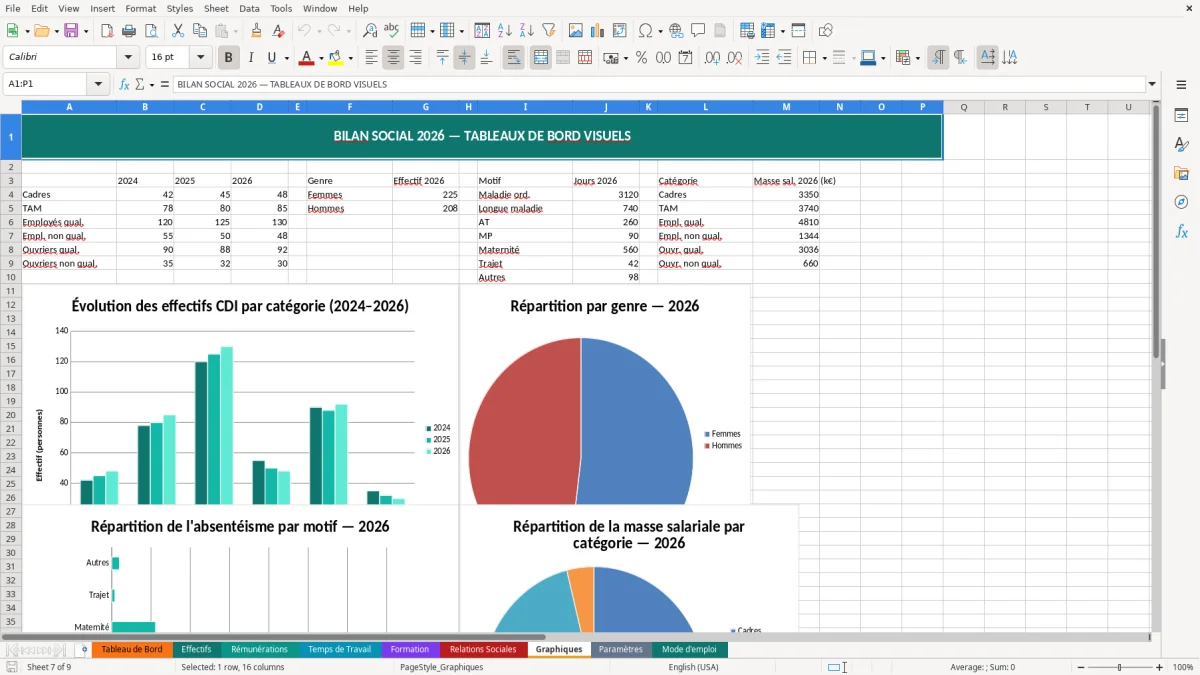Click Insert Hyperlink icon
The width and height of the screenshot is (1200, 675).
pos(676,31)
